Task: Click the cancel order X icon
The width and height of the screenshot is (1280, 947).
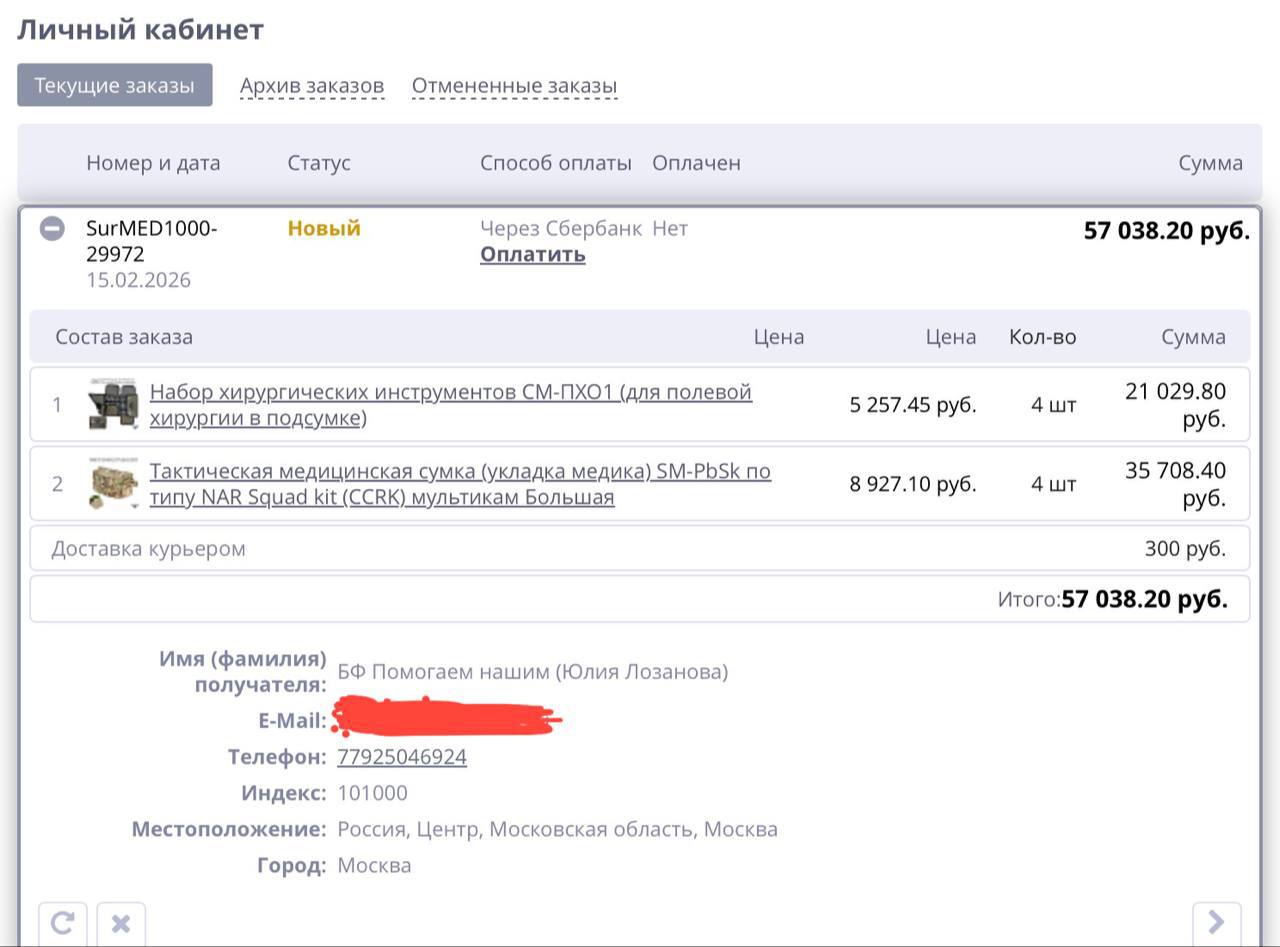Action: tap(120, 922)
